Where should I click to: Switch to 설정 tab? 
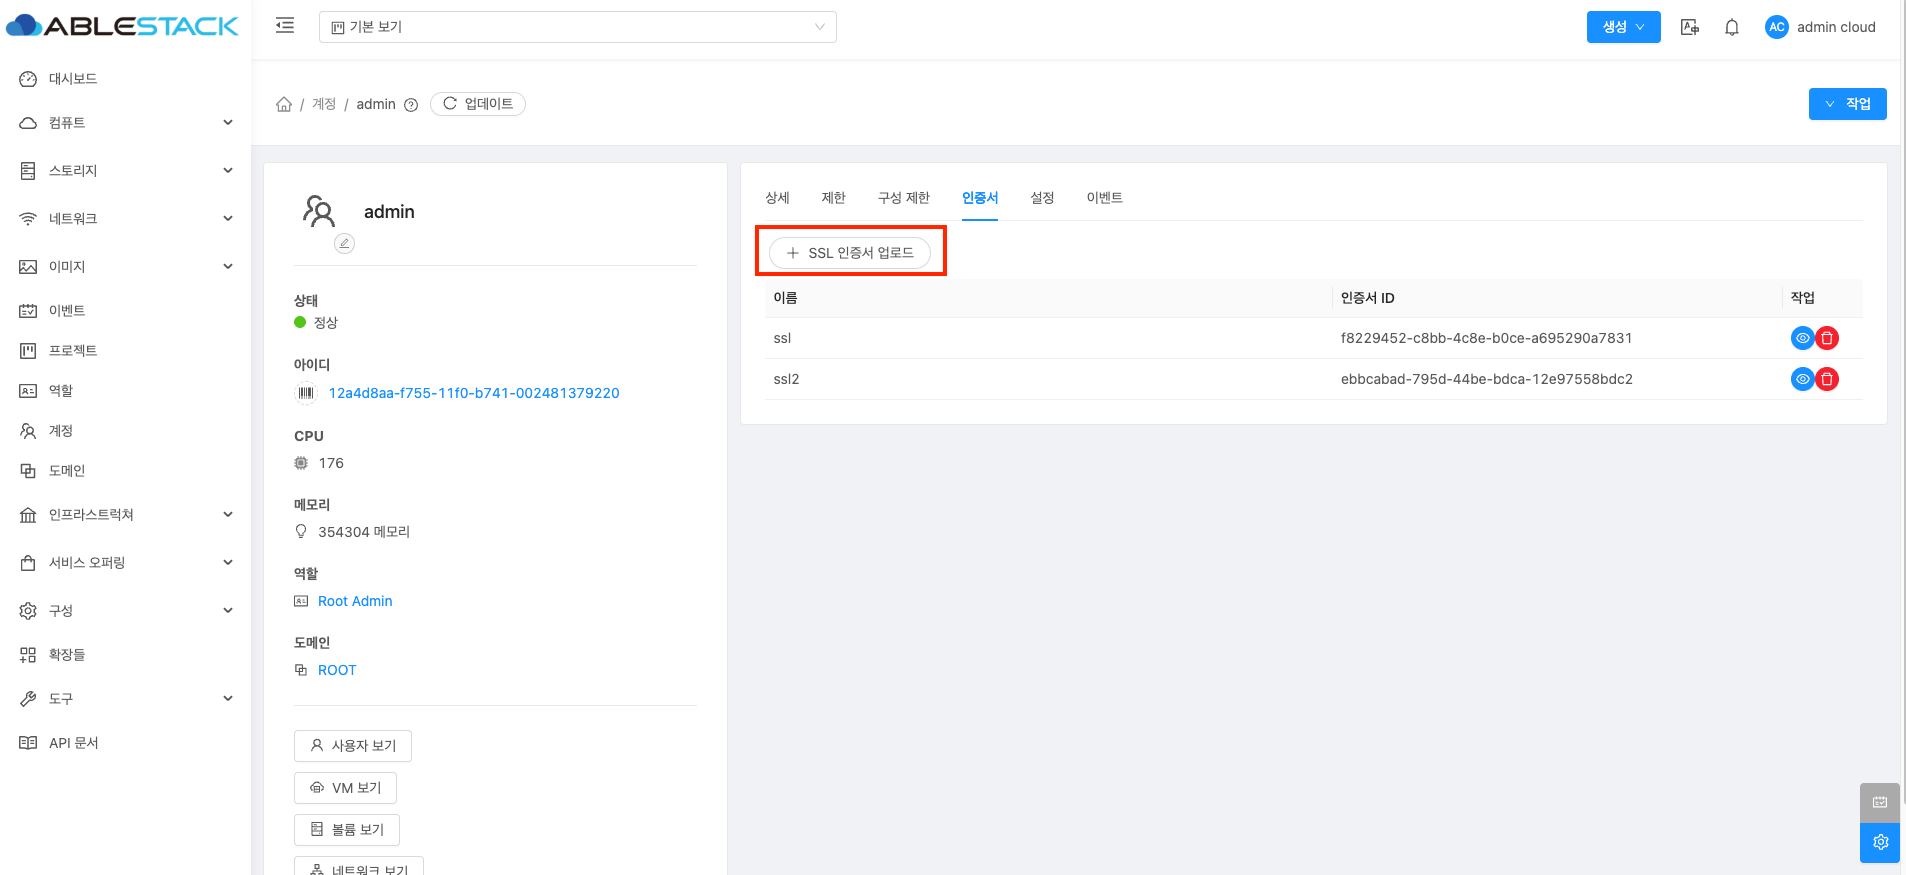tap(1042, 198)
